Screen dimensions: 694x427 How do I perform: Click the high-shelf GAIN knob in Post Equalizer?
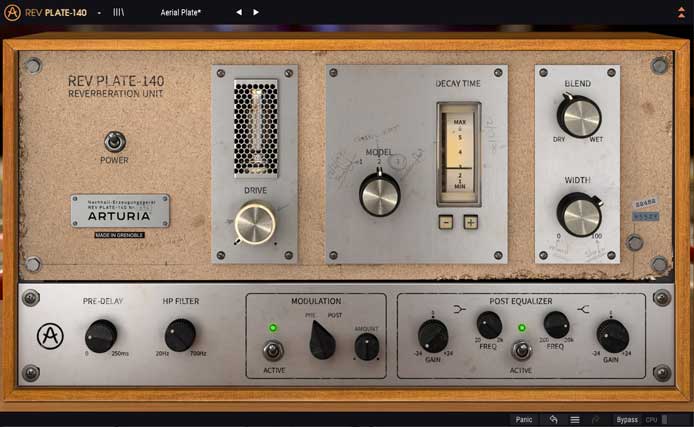coord(613,336)
